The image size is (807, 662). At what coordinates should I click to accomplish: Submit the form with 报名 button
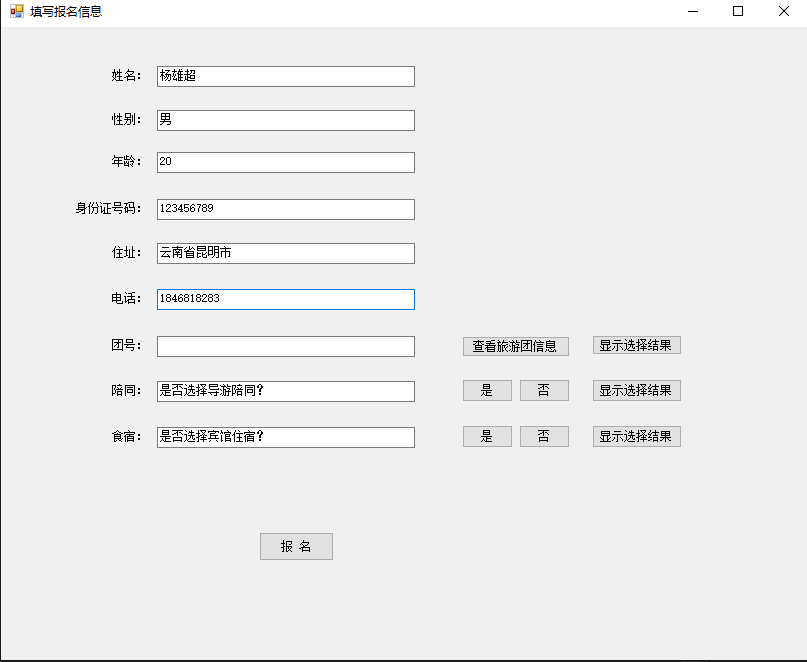click(x=296, y=547)
